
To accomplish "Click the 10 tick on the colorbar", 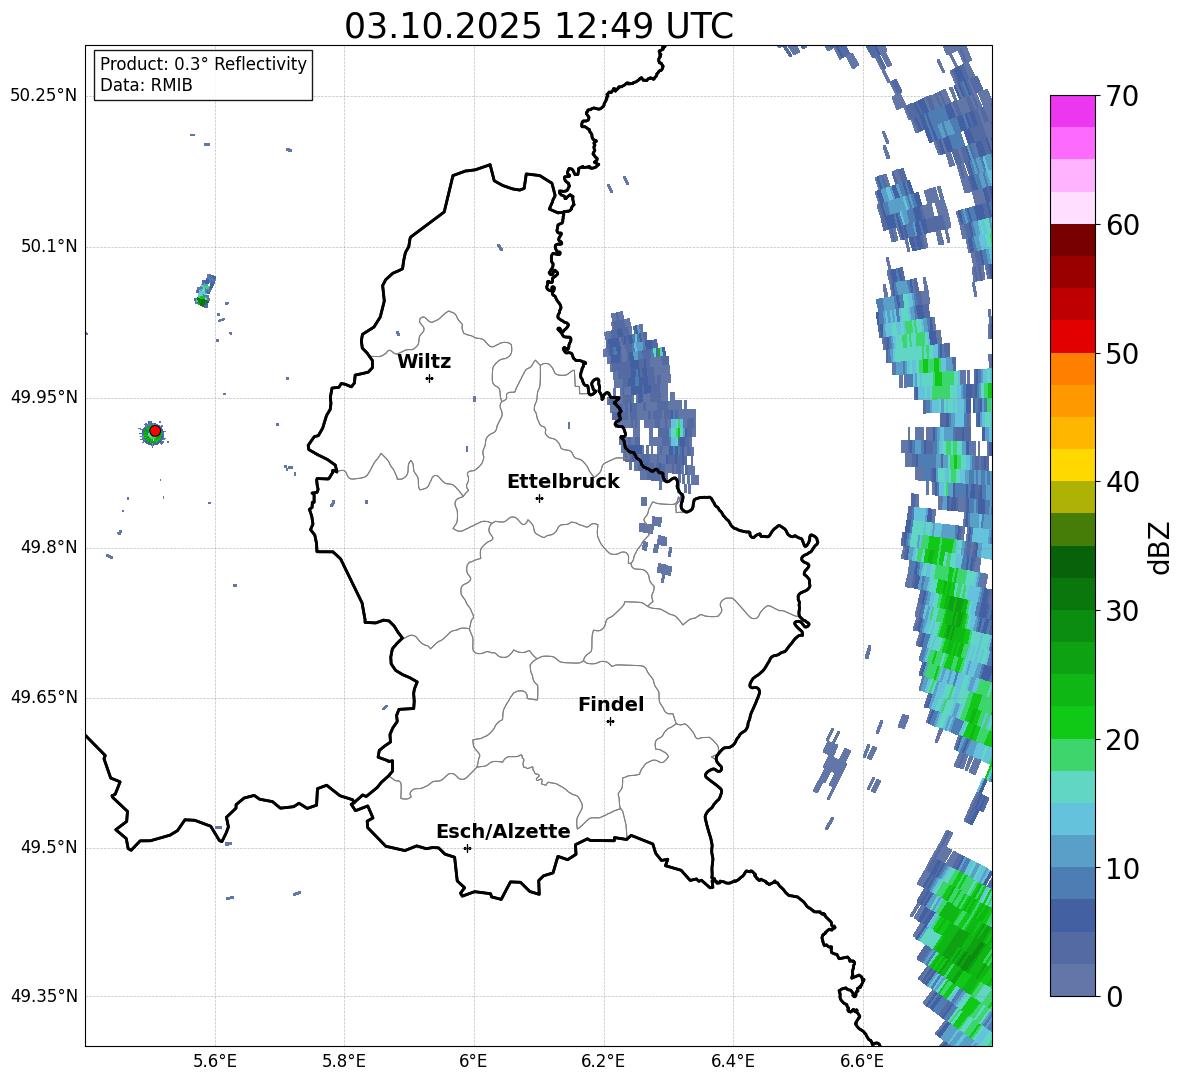I will [x=1122, y=868].
